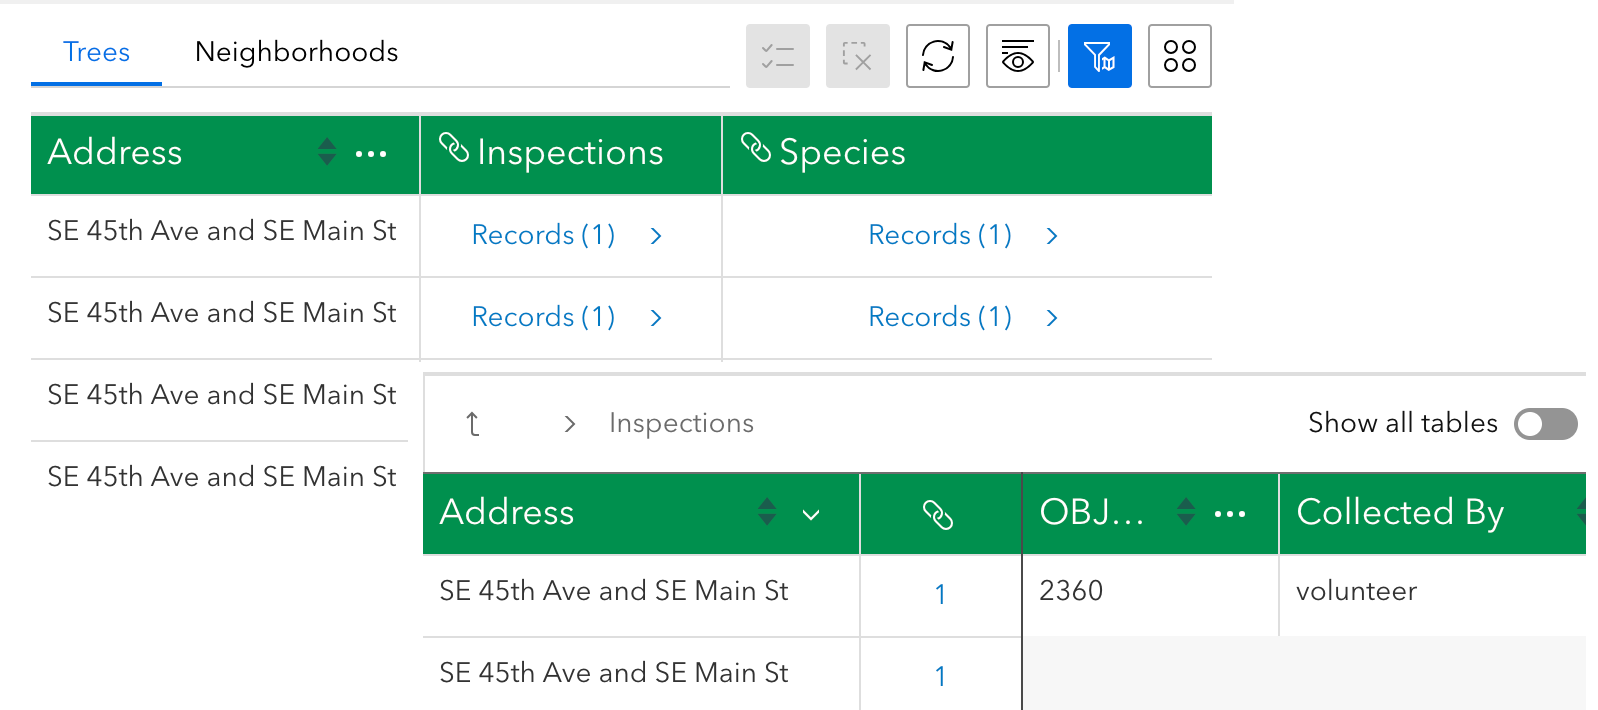Open the four-circles menu button in toolbar
Viewport: 1598px width, 710px height.
[1180, 56]
